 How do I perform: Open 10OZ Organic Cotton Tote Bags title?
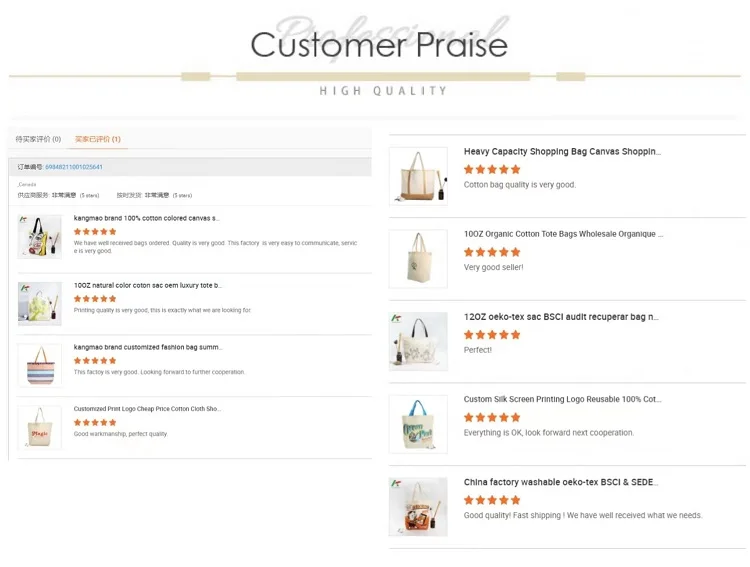point(563,234)
